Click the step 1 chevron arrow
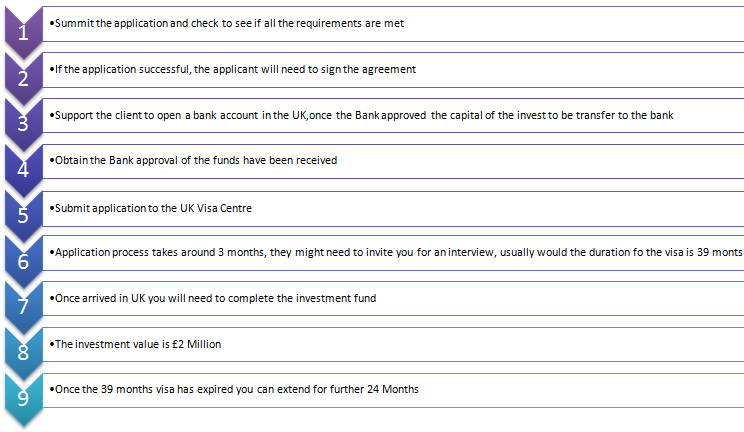The image size is (744, 432). tap(23, 33)
